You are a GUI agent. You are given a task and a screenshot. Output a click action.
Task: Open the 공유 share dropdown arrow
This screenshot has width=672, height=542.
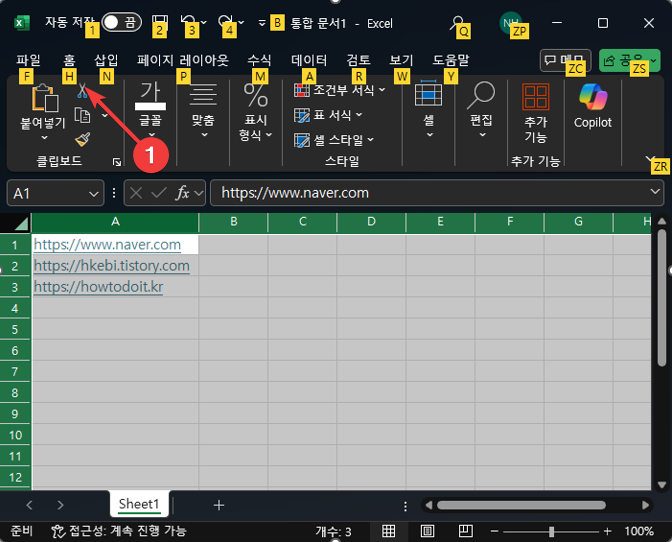click(653, 61)
